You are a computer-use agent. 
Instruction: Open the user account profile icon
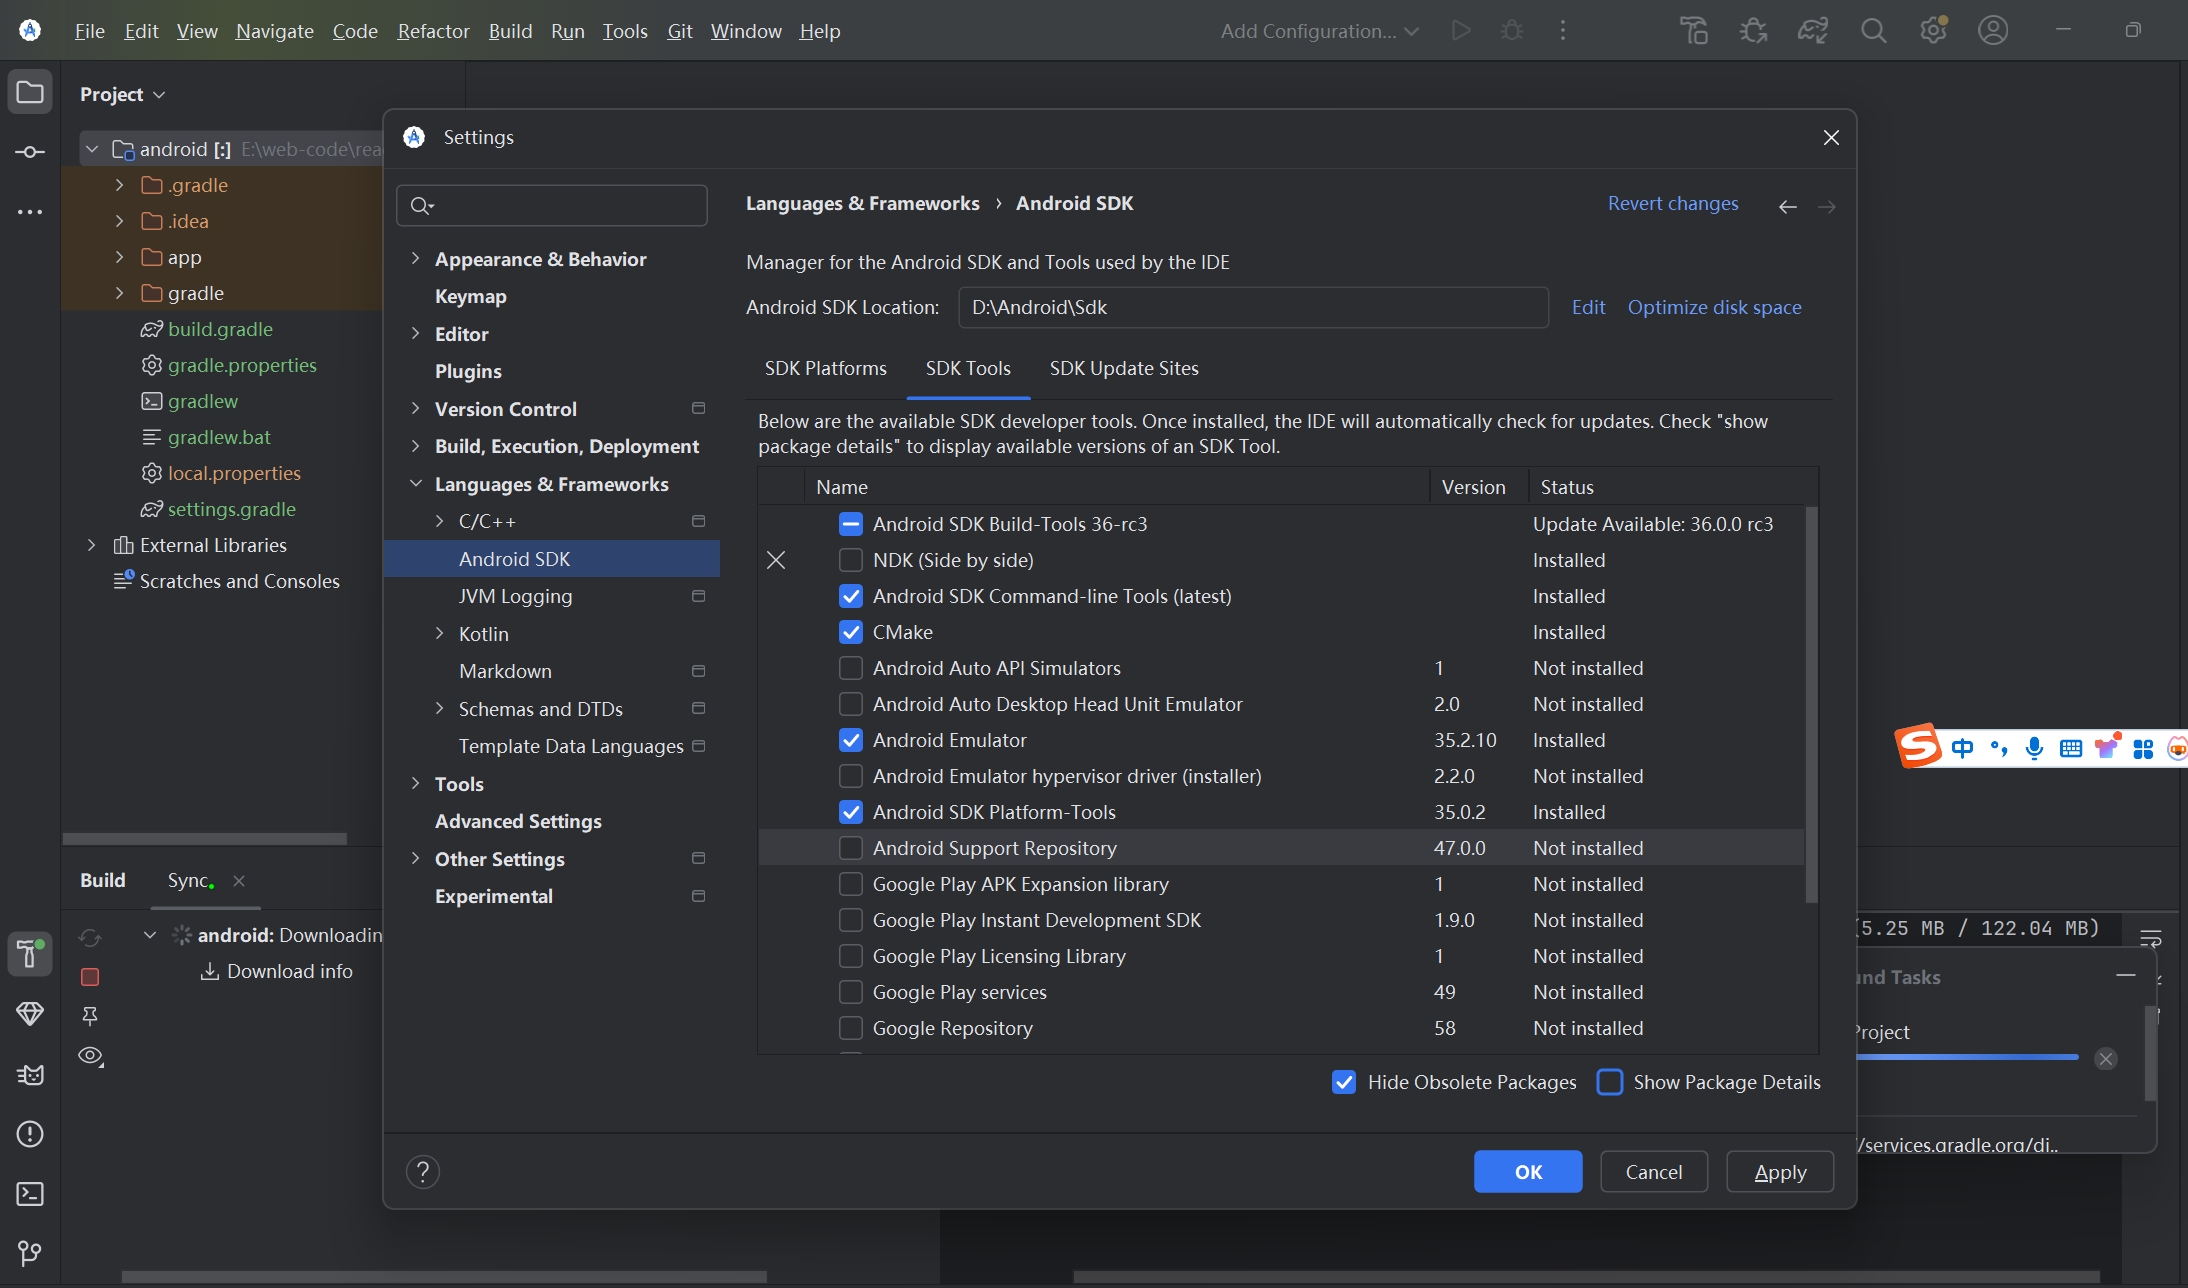1993,31
